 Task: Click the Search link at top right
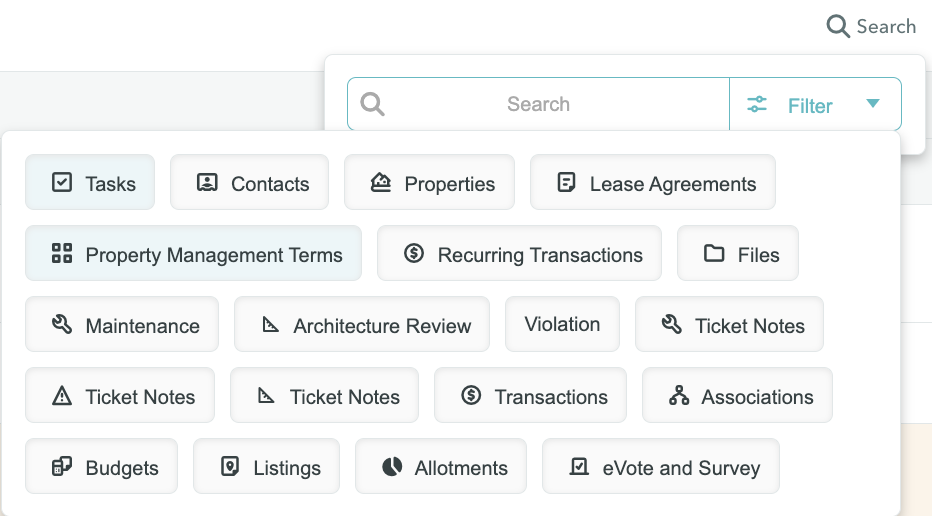(x=871, y=26)
